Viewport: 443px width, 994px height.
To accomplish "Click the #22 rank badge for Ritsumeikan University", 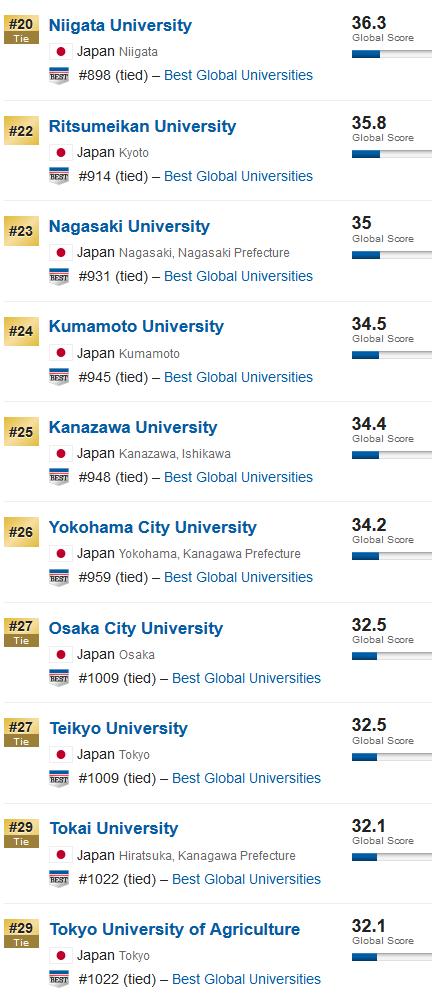I will tap(21, 131).
